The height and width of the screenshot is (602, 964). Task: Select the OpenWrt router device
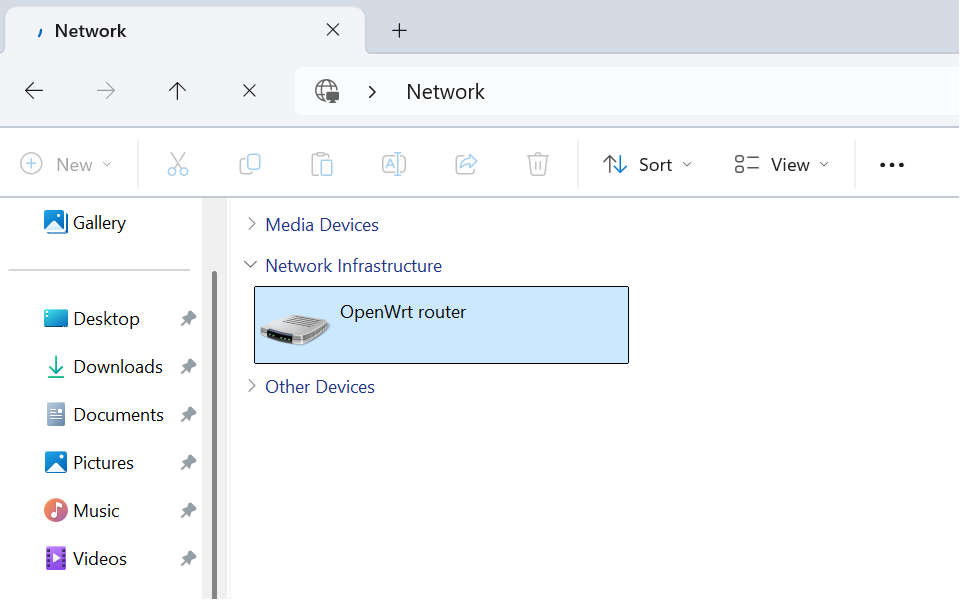point(441,325)
